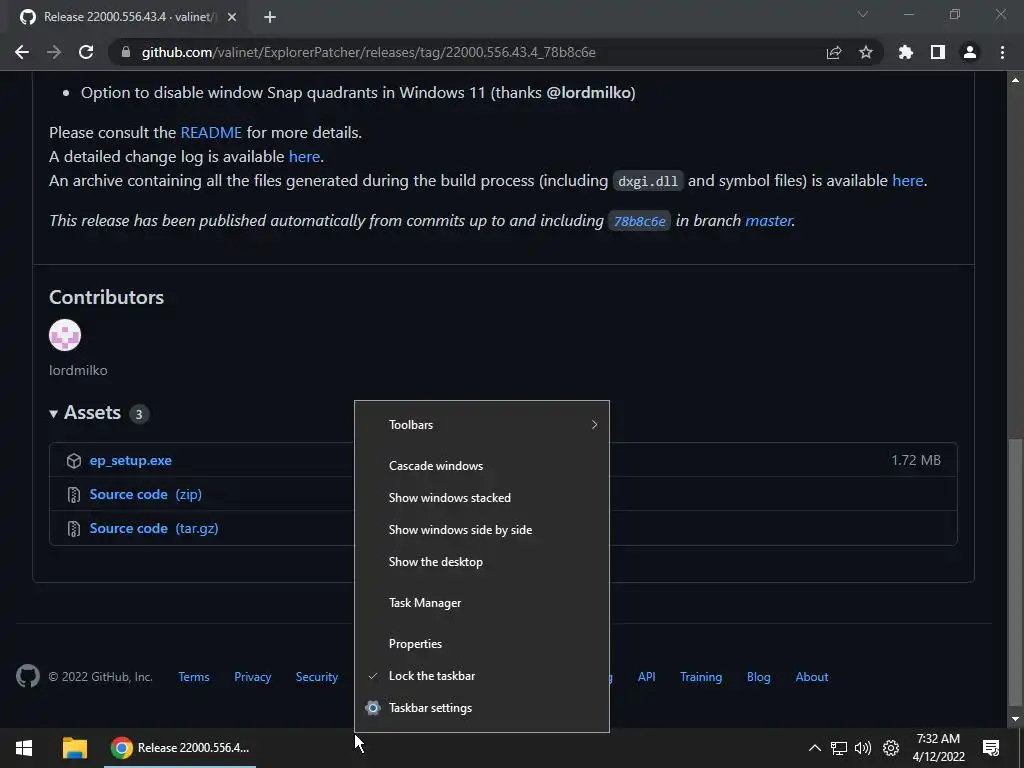This screenshot has width=1024, height=768.
Task: Uncheck Lock the taskbar
Action: click(482, 676)
